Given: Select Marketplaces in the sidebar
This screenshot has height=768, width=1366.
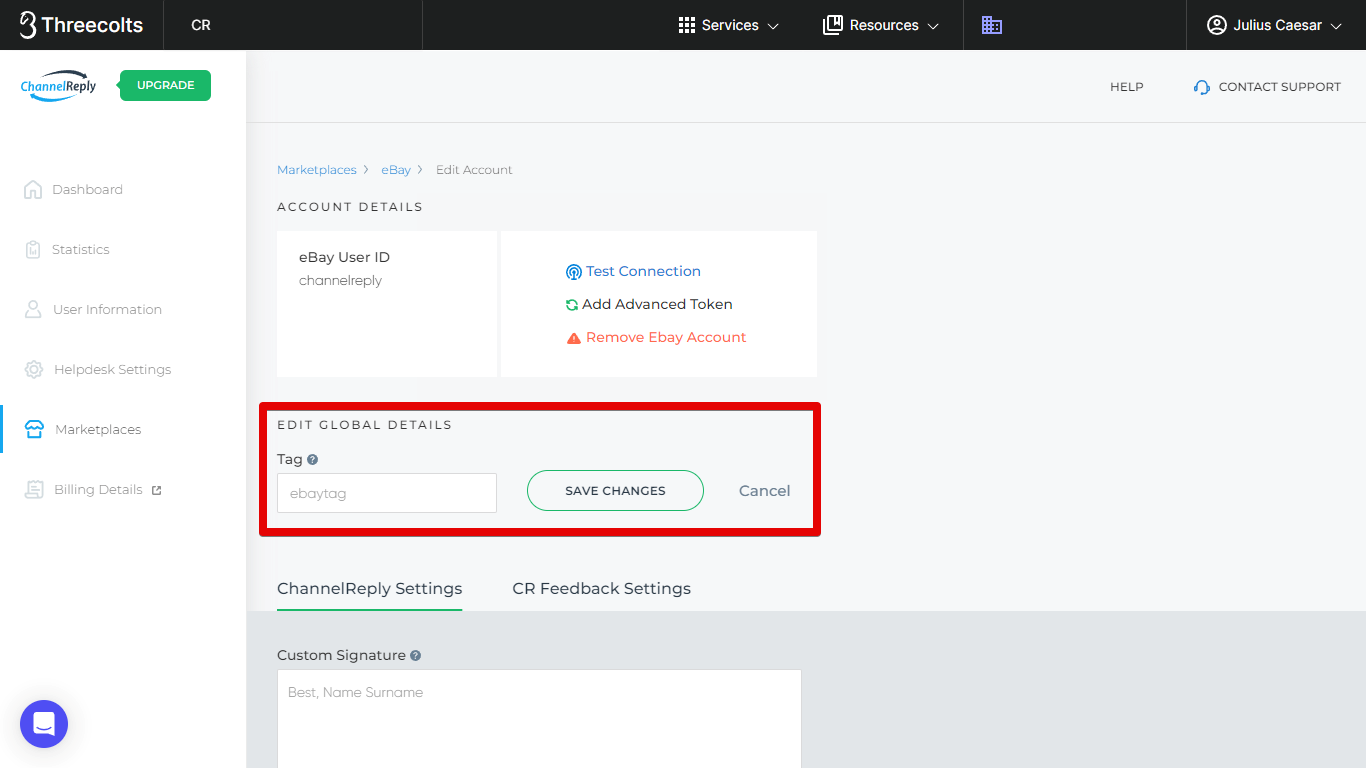Looking at the screenshot, I should coord(83,429).
